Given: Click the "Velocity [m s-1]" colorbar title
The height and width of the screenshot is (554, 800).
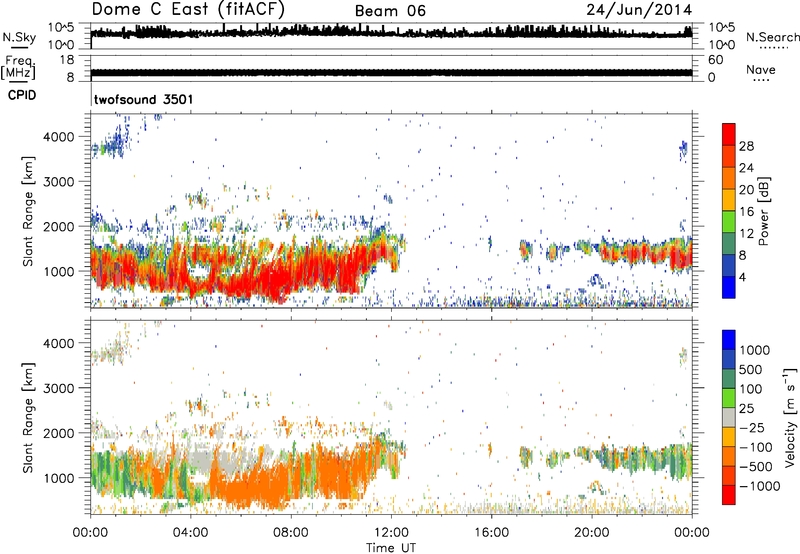Looking at the screenshot, I should [790, 417].
